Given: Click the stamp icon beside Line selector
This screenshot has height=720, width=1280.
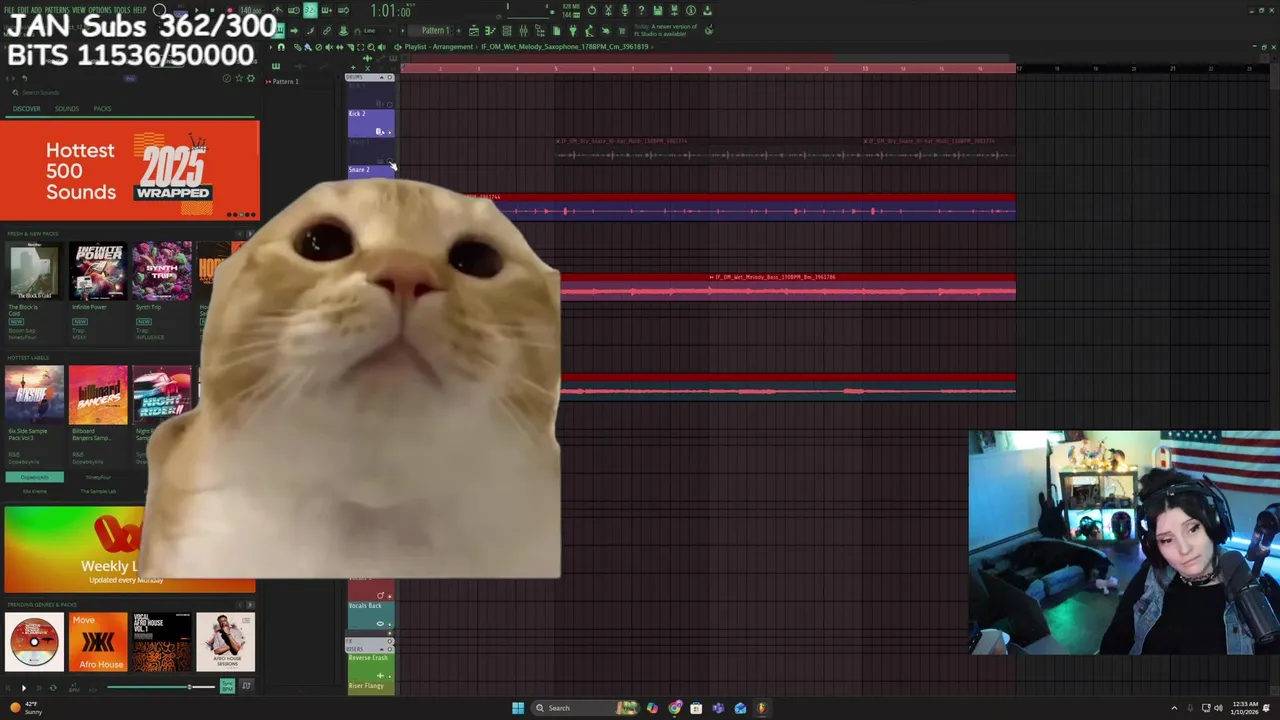Looking at the screenshot, I should point(343,31).
